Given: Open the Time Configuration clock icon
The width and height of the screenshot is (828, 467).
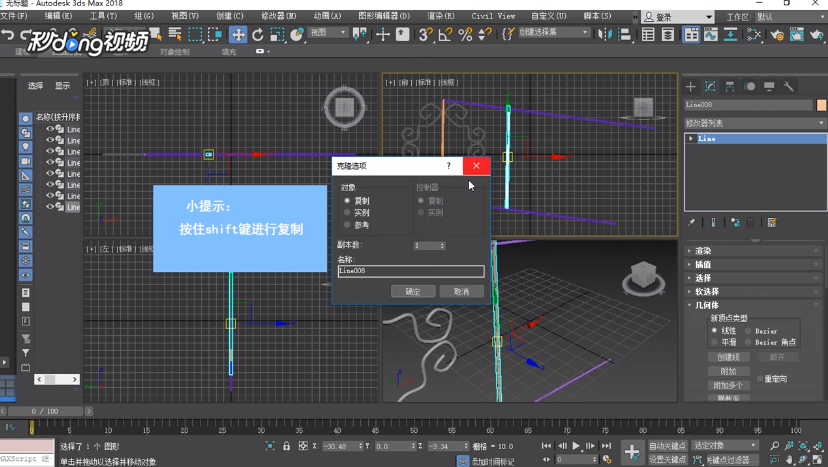Looking at the screenshot, I should pyautogui.click(x=607, y=460).
